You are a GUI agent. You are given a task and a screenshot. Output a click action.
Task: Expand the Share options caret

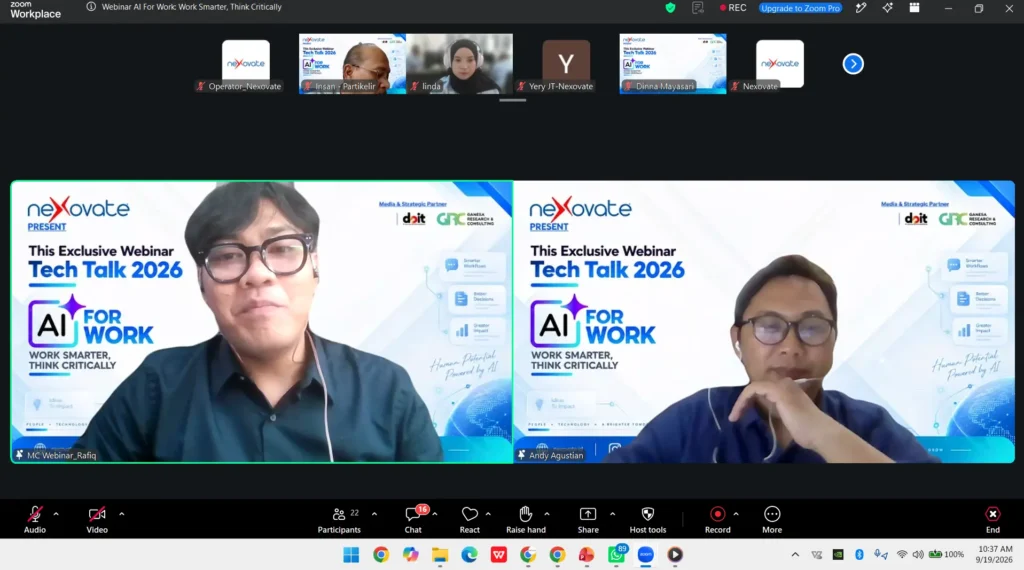coord(613,515)
